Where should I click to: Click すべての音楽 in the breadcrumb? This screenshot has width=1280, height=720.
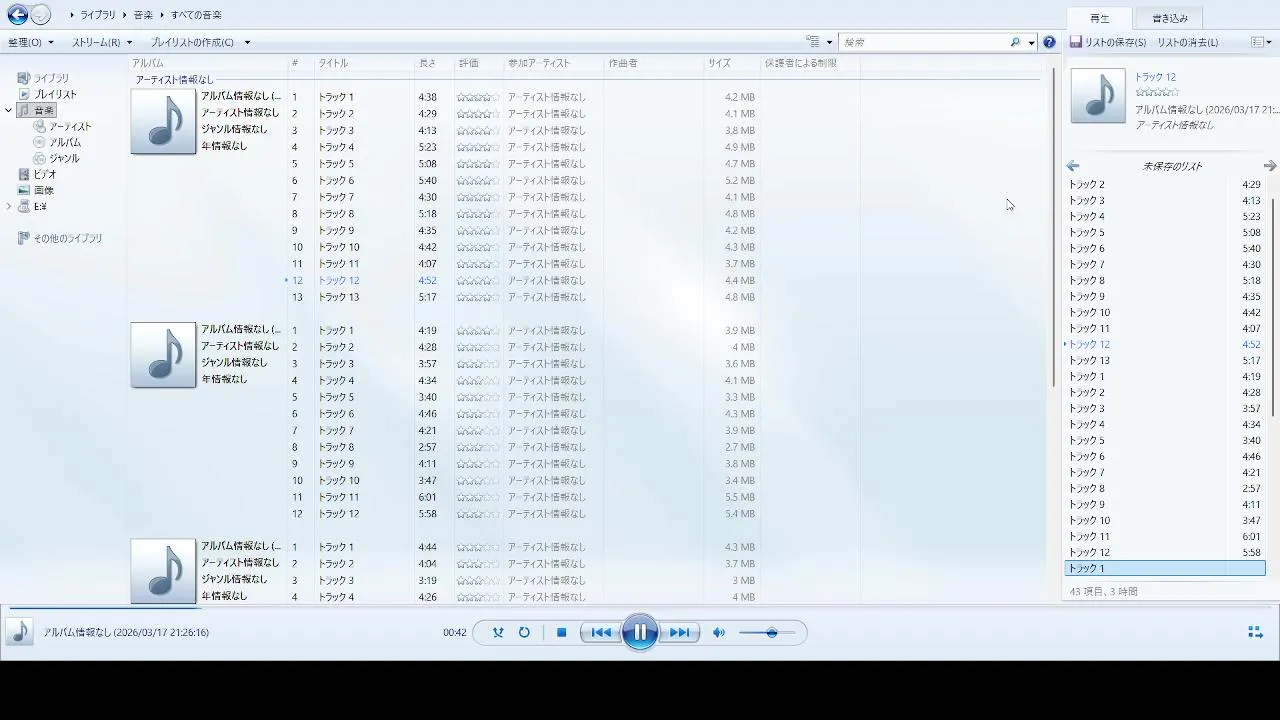196,15
